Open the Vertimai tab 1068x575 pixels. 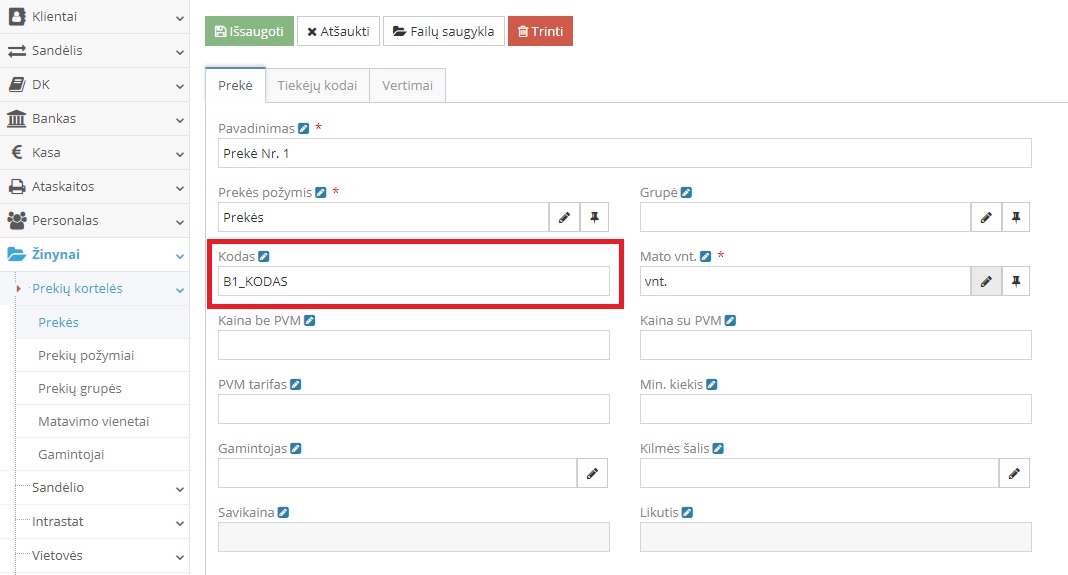point(407,86)
